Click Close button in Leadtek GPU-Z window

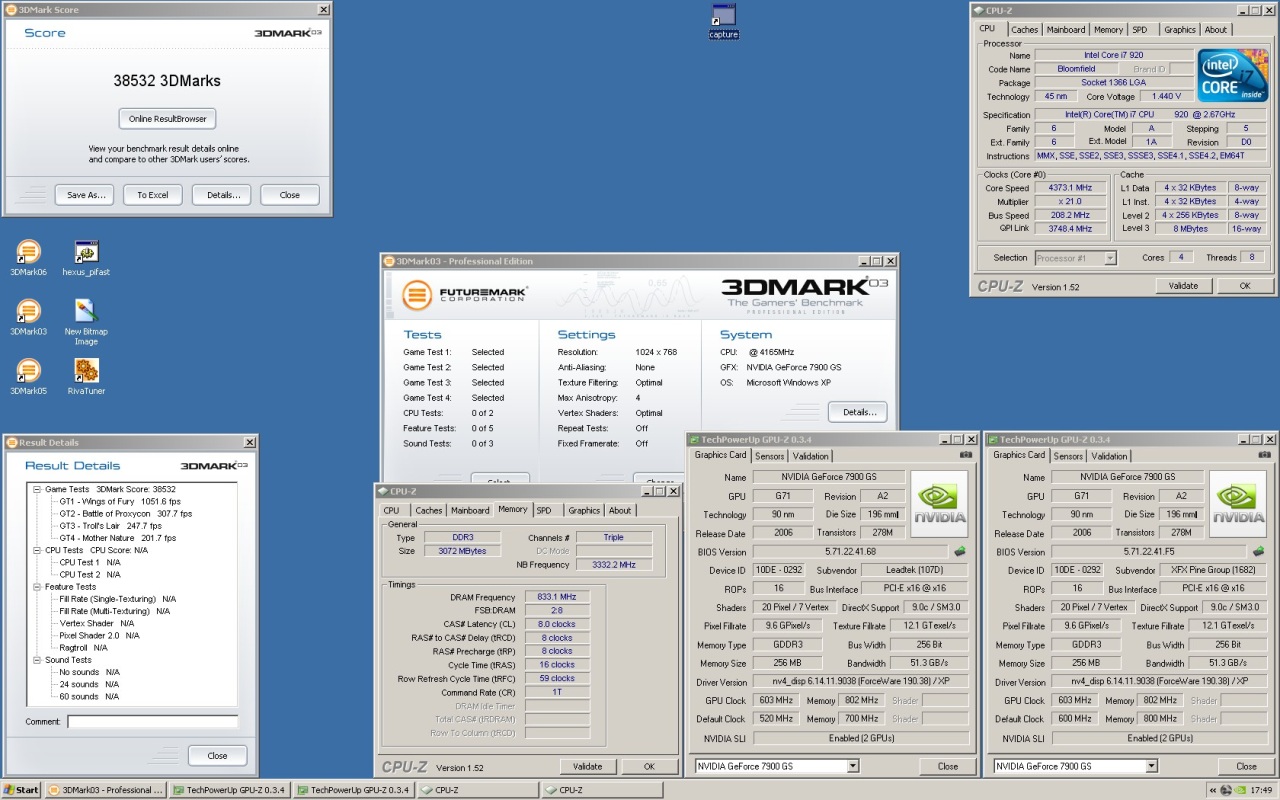[948, 766]
